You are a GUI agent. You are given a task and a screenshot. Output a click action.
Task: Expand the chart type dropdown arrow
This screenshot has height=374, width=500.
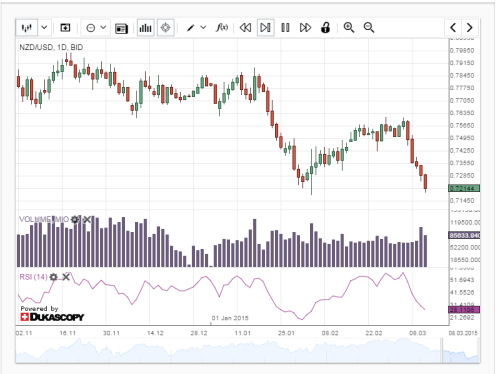click(x=44, y=28)
